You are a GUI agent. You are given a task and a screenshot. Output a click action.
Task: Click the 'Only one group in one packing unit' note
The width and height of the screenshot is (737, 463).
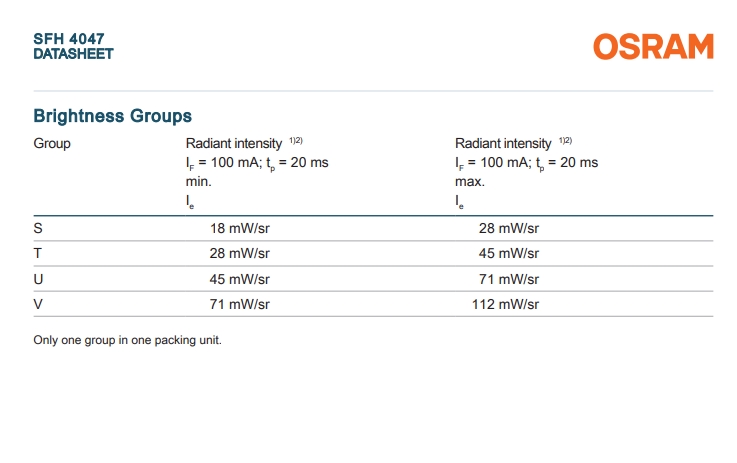pyautogui.click(x=127, y=340)
